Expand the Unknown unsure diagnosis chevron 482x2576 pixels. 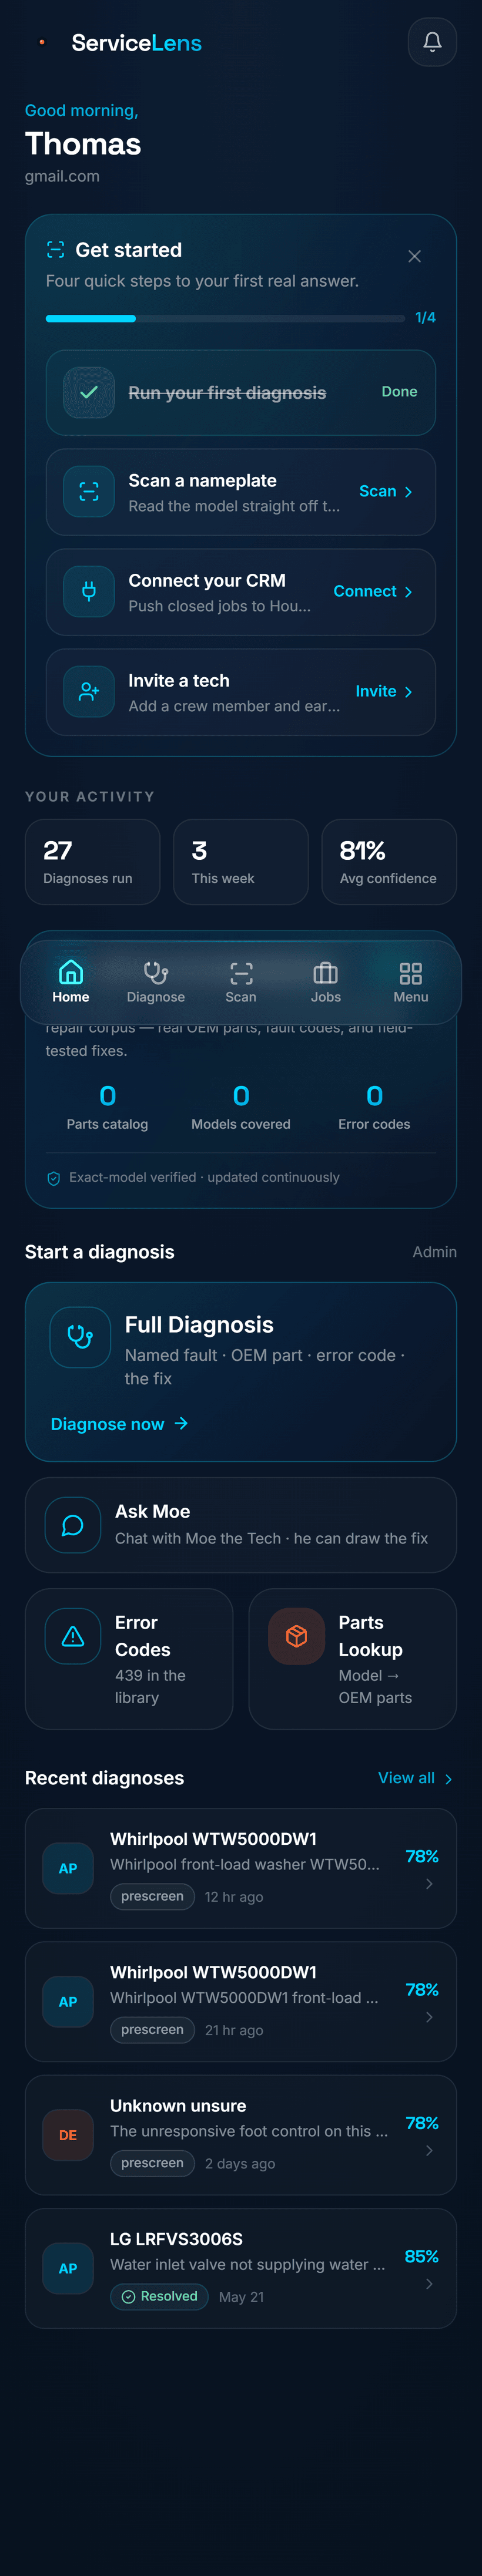(429, 2151)
